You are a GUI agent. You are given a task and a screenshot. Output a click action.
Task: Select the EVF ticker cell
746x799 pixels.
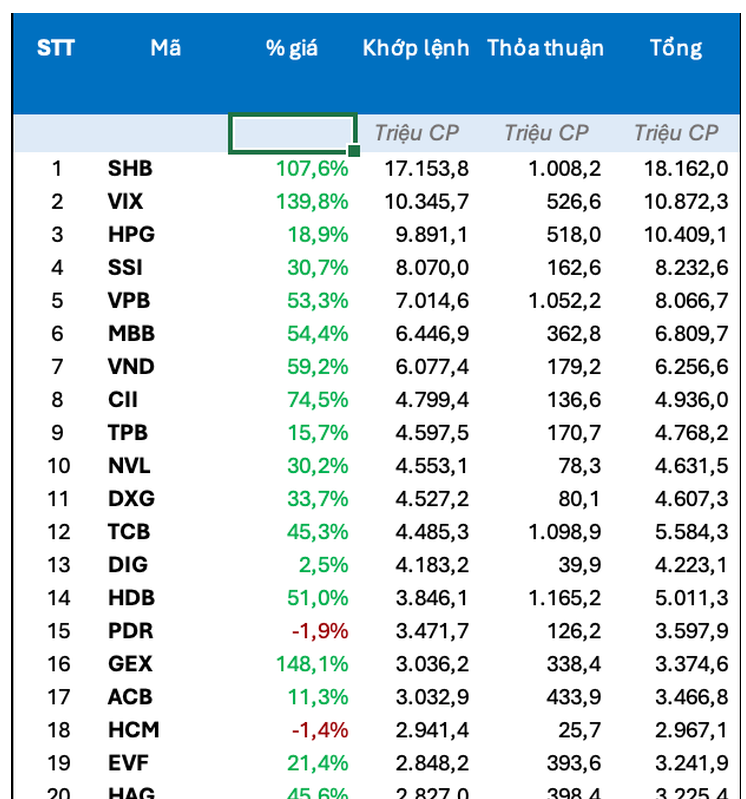[128, 763]
